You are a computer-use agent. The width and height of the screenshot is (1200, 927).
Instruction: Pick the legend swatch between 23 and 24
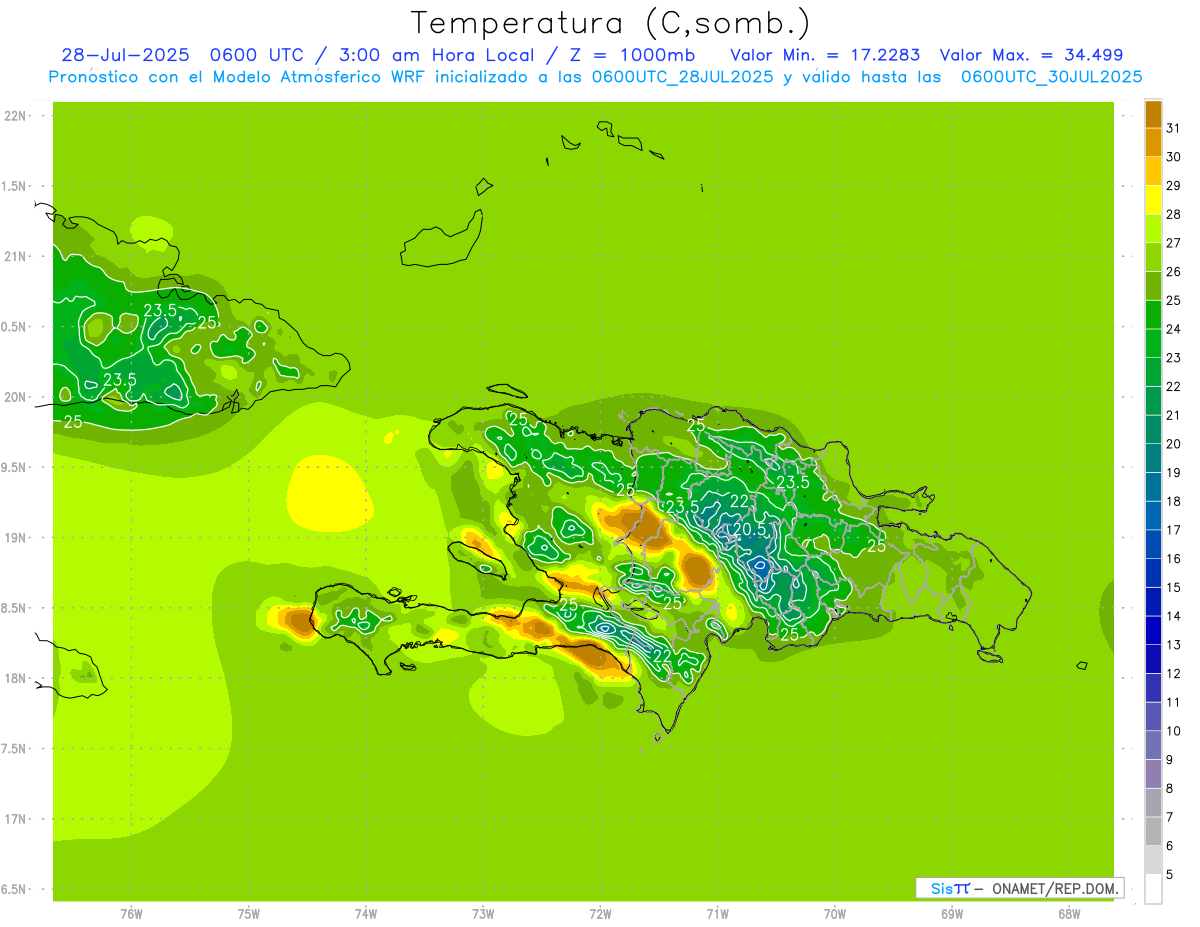(x=1153, y=343)
